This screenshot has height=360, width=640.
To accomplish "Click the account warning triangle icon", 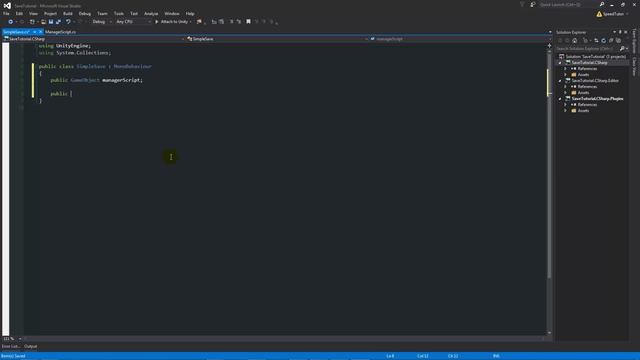I will (x=599, y=14).
